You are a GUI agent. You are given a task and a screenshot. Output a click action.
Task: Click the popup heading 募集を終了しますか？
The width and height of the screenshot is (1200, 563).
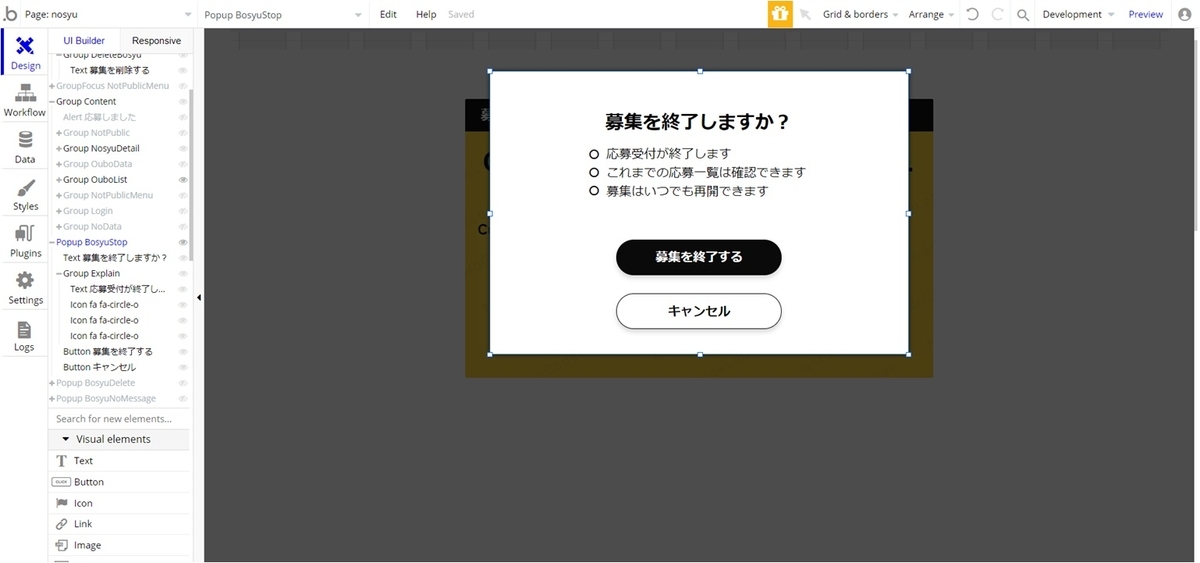coord(698,122)
